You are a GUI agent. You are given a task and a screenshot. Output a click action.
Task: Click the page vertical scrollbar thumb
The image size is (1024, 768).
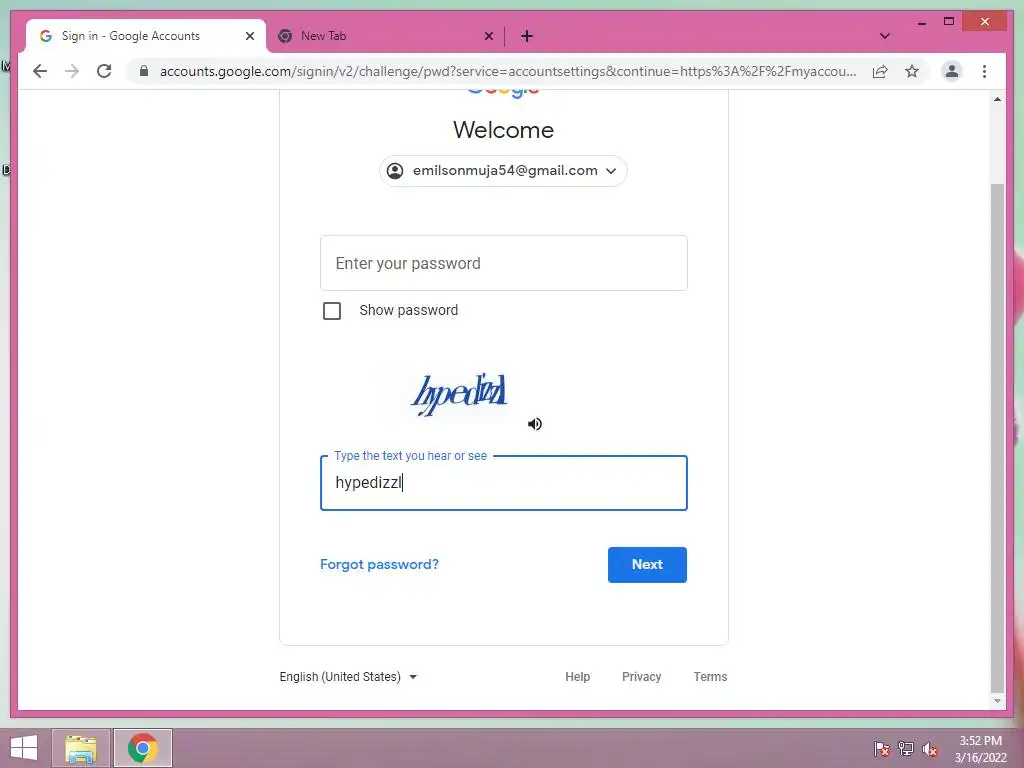(997, 438)
